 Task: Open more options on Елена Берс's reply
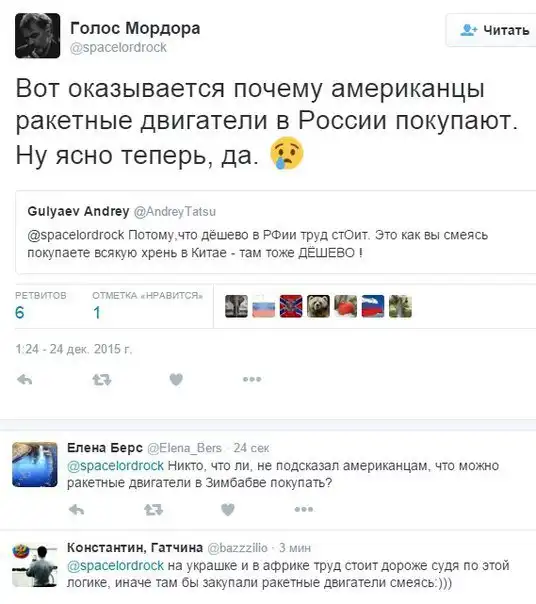(304, 509)
